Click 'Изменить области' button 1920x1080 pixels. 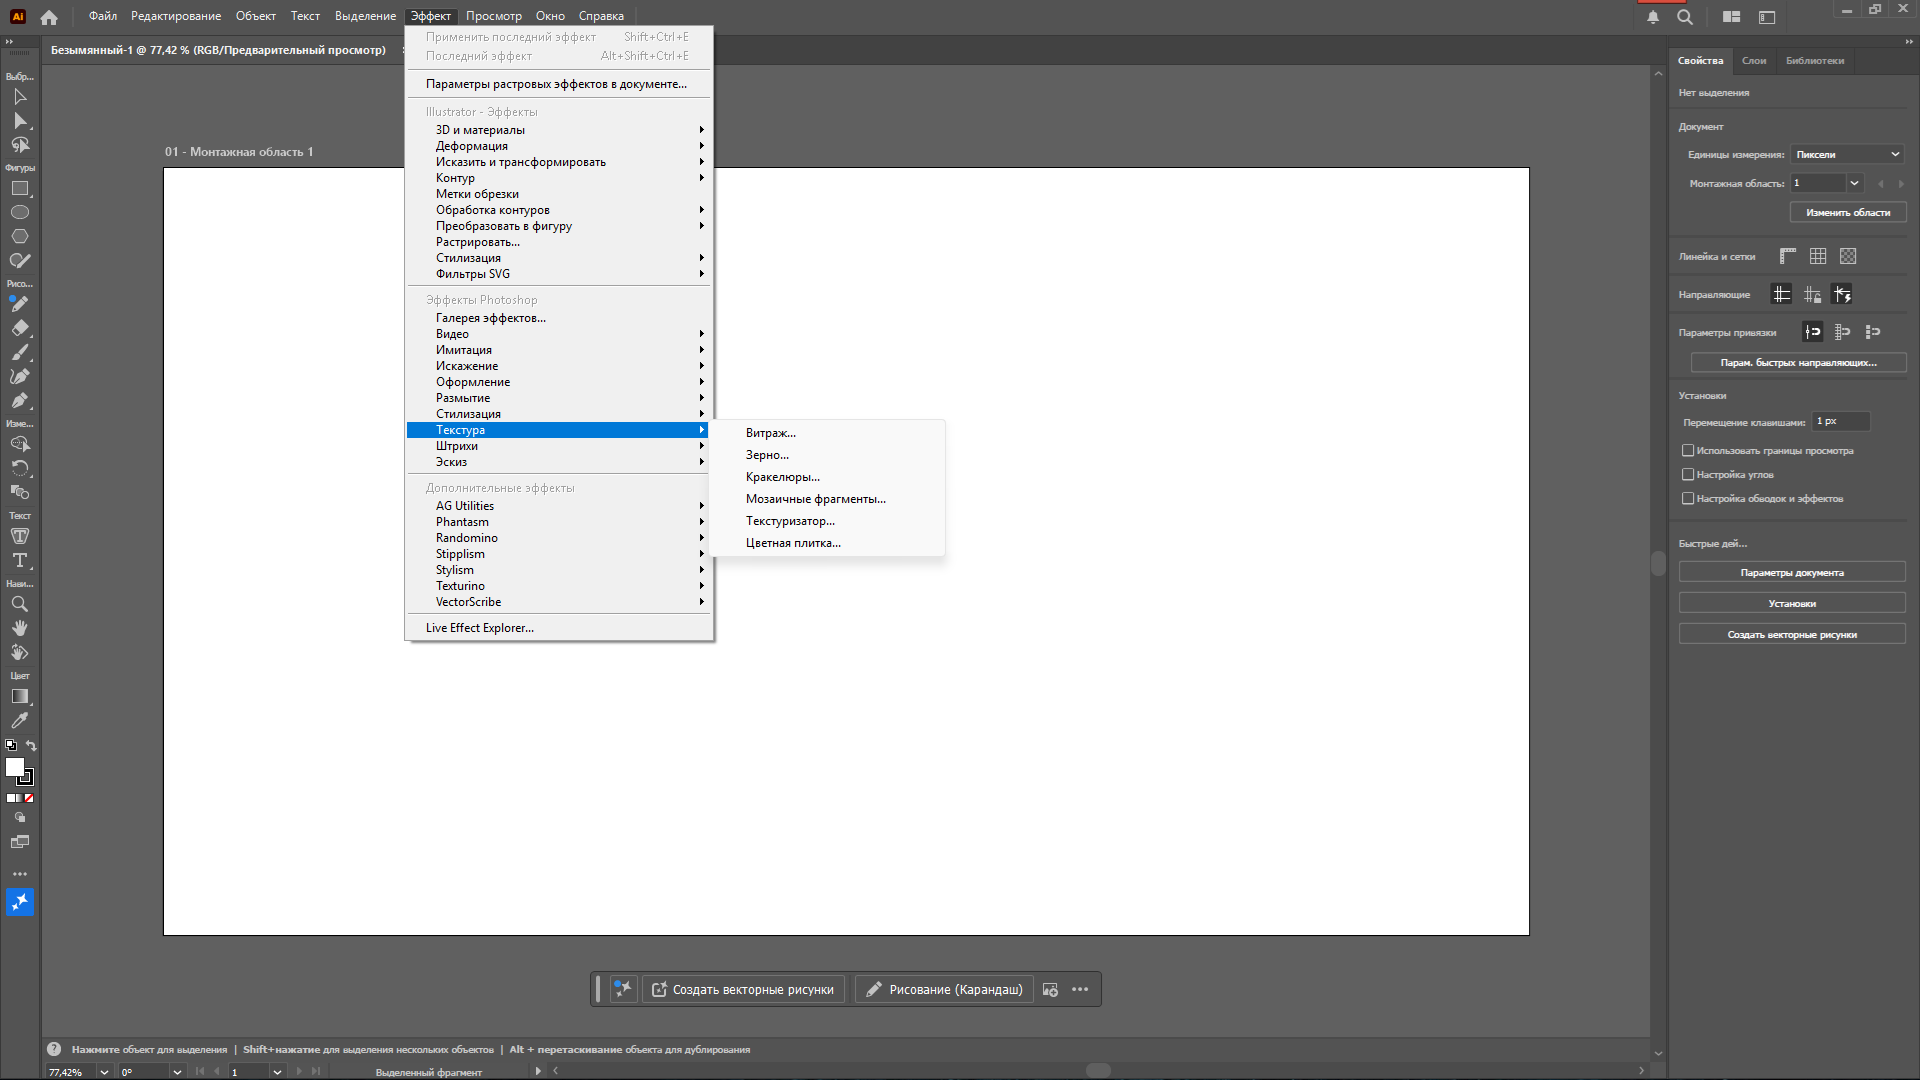1848,213
